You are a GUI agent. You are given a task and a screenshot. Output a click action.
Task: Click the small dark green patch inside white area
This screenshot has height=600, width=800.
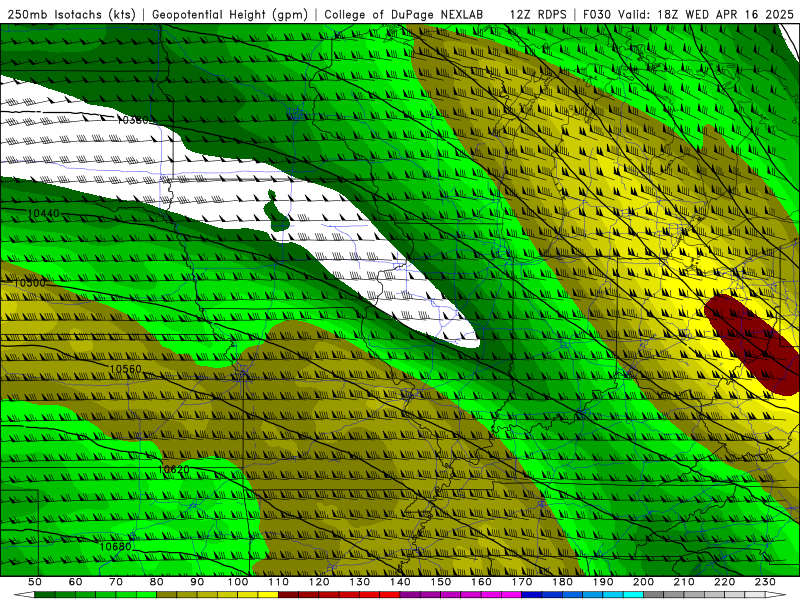278,211
